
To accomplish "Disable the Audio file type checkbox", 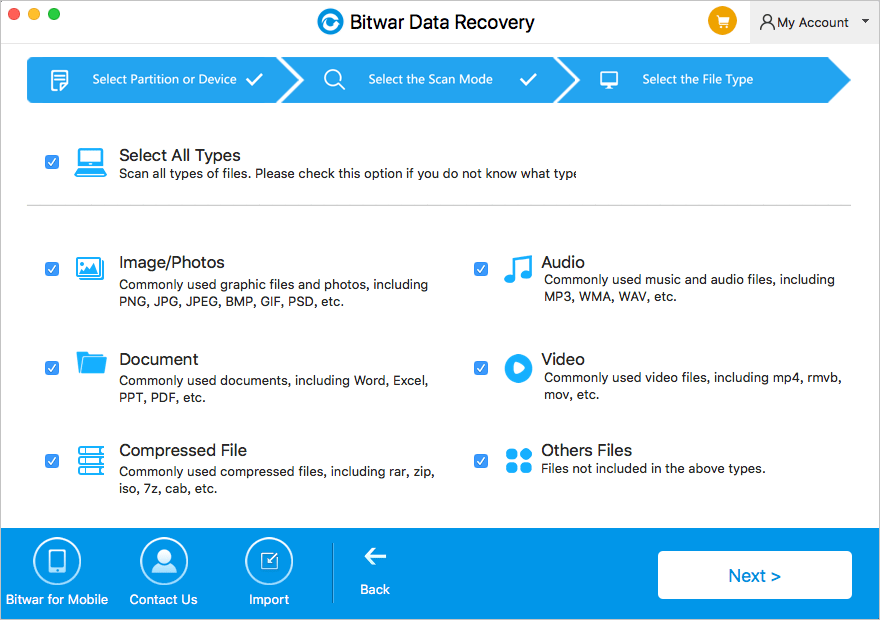I will click(x=480, y=269).
